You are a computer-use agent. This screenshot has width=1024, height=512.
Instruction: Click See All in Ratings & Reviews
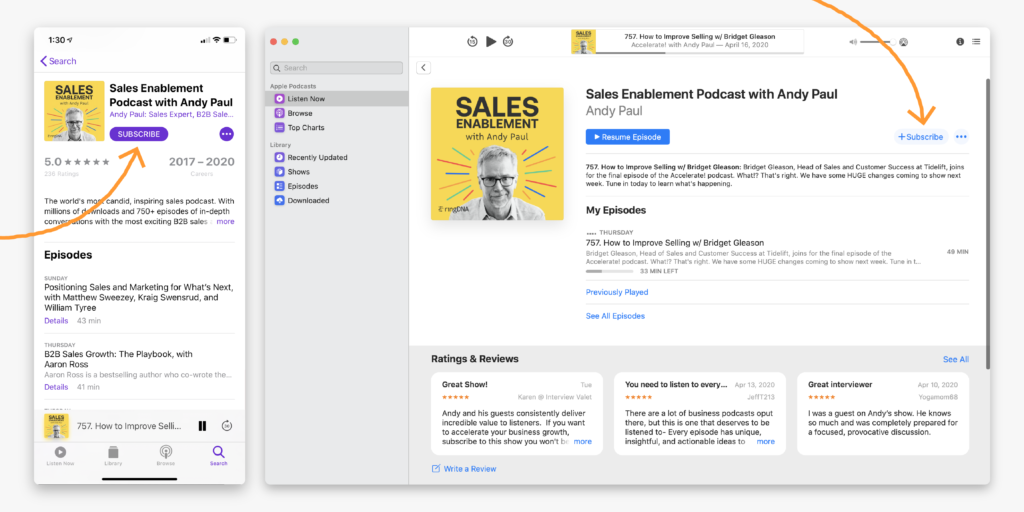click(x=955, y=359)
